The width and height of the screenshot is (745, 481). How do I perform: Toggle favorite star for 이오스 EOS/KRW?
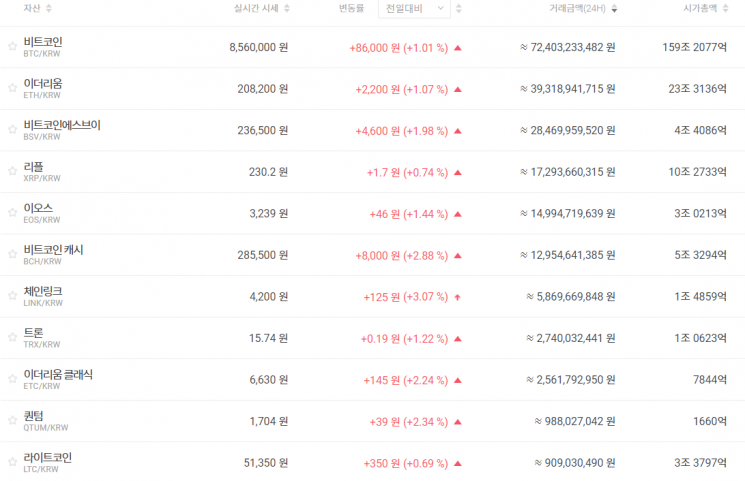[x=12, y=212]
